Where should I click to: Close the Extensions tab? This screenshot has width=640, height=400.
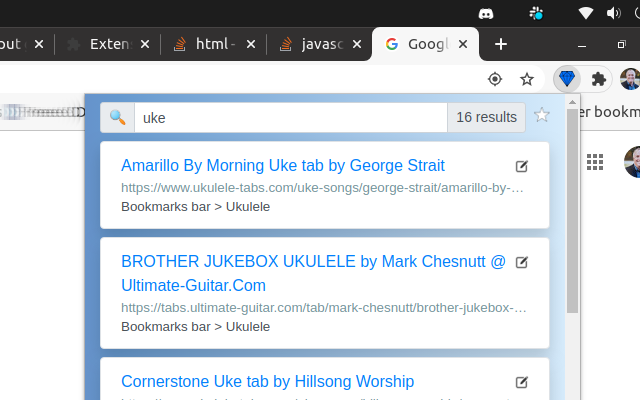(145, 44)
